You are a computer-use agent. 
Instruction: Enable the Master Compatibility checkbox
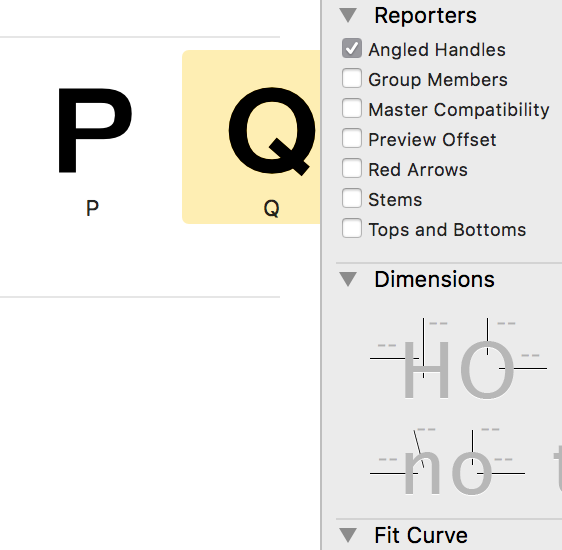tap(352, 108)
